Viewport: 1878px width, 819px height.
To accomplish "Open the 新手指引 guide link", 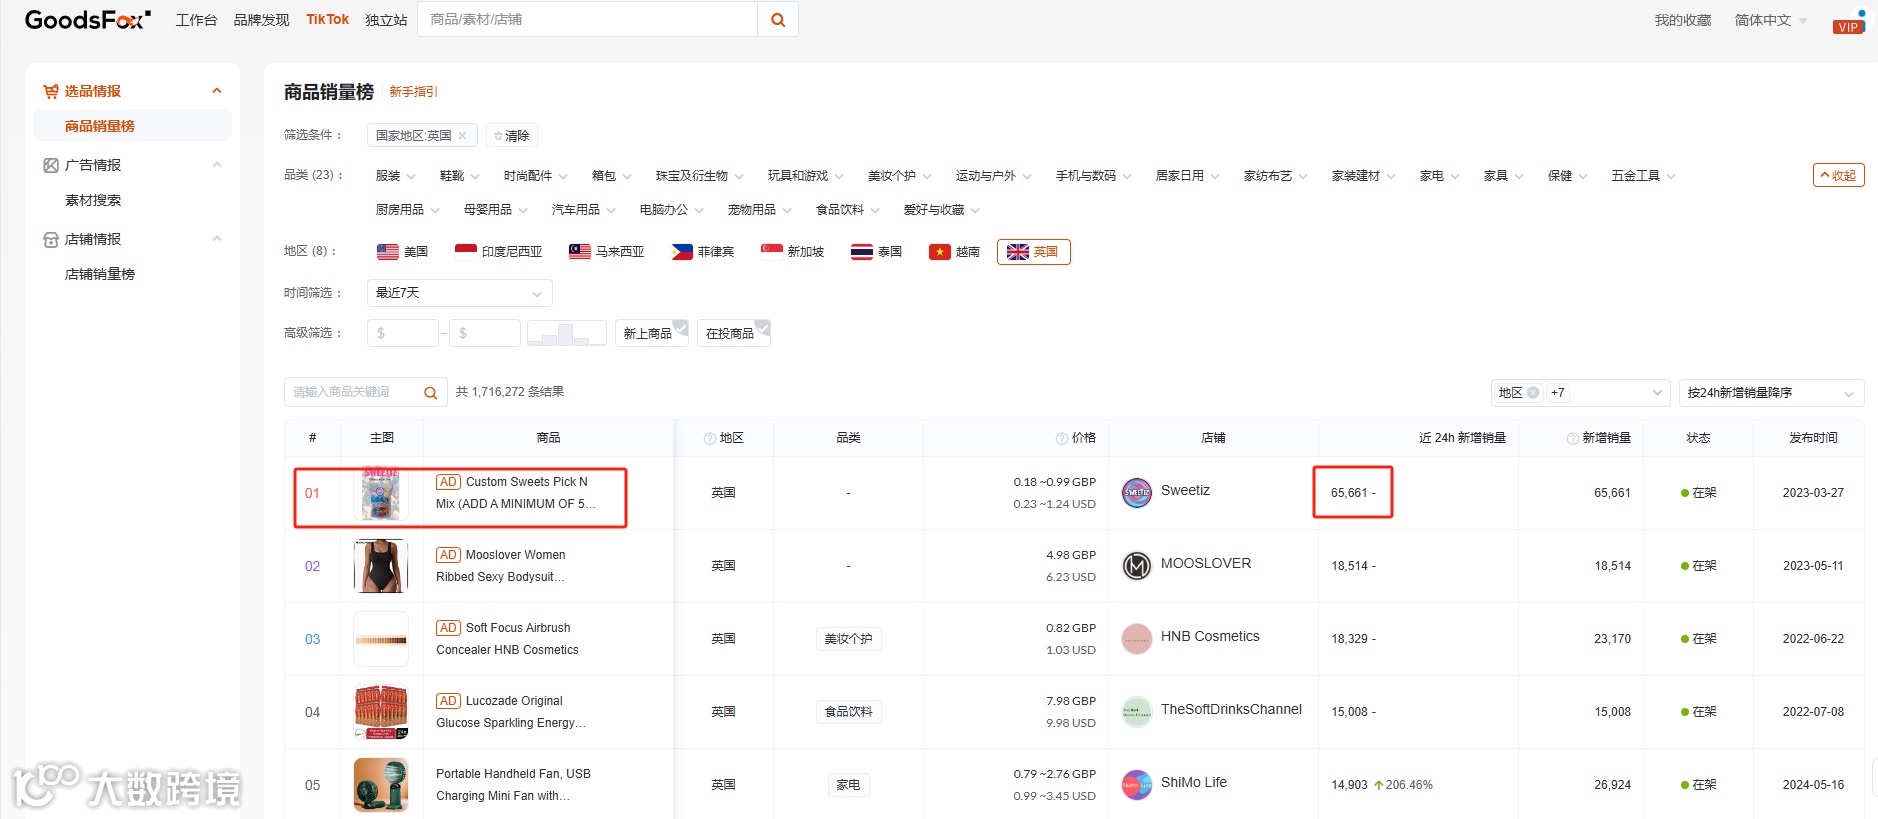I will [413, 92].
